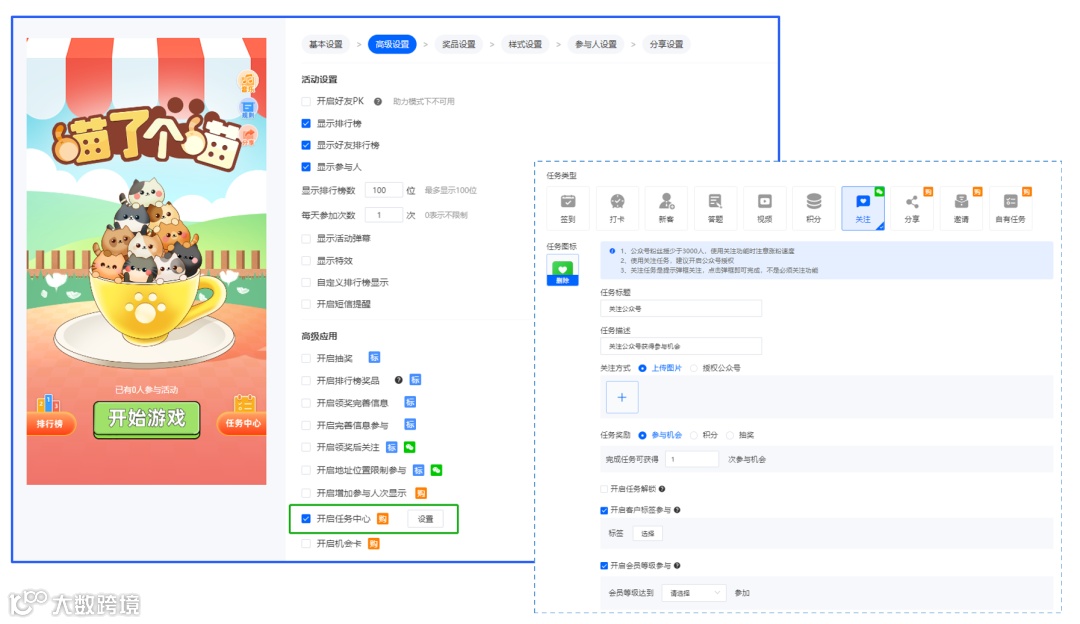Click WeChat icon beside 开启领奖后关注
1080x624 pixels.
click(x=409, y=448)
